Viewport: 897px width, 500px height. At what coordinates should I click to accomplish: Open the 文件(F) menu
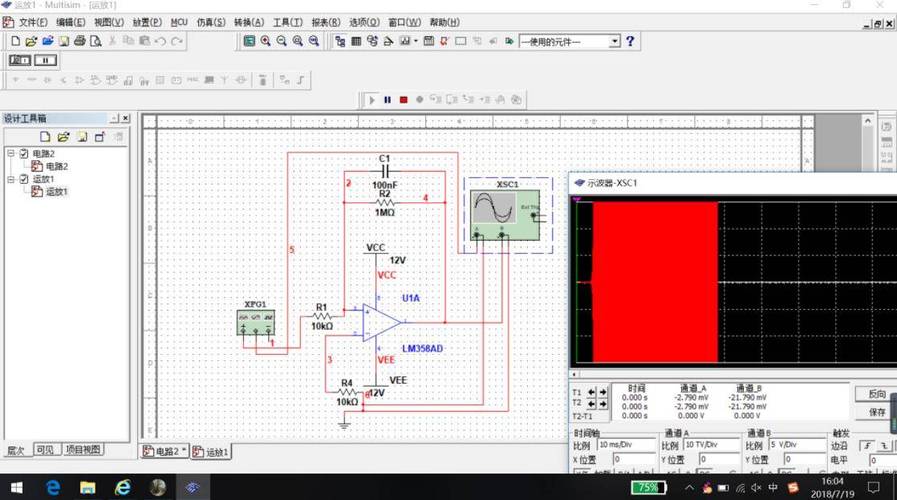[x=33, y=22]
